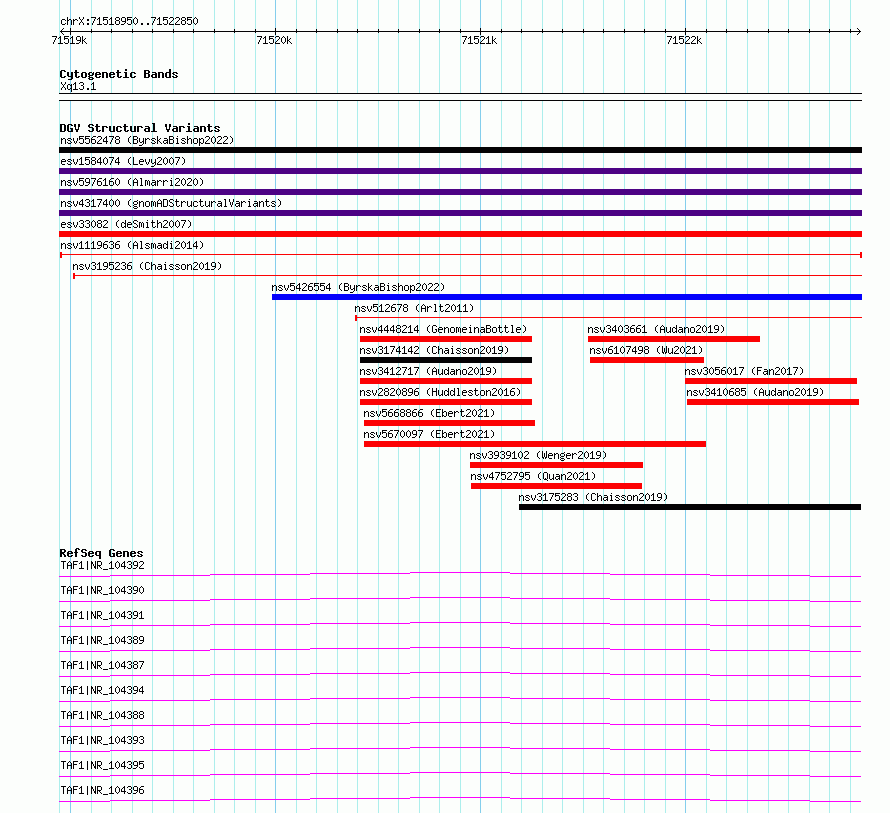
Task: Open nsv3412717 (Audano2019) label
Action: [x=428, y=371]
